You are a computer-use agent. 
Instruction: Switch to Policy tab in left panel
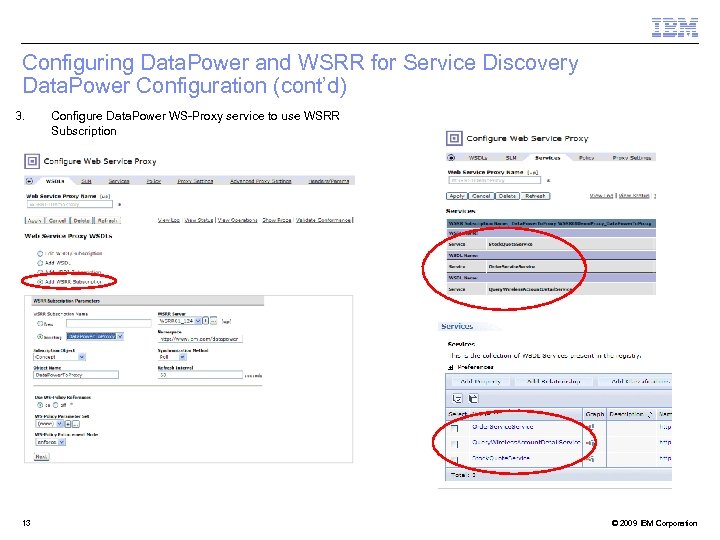point(153,181)
